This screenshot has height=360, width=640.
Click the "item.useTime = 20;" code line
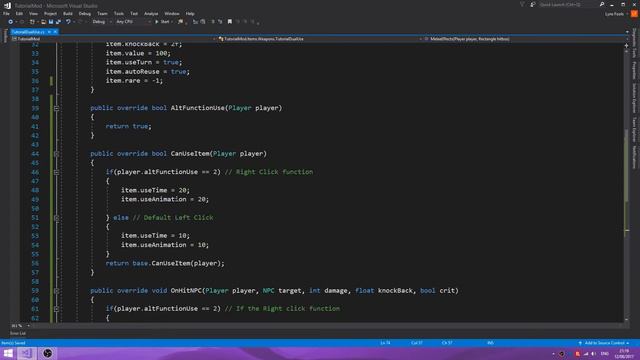point(155,190)
